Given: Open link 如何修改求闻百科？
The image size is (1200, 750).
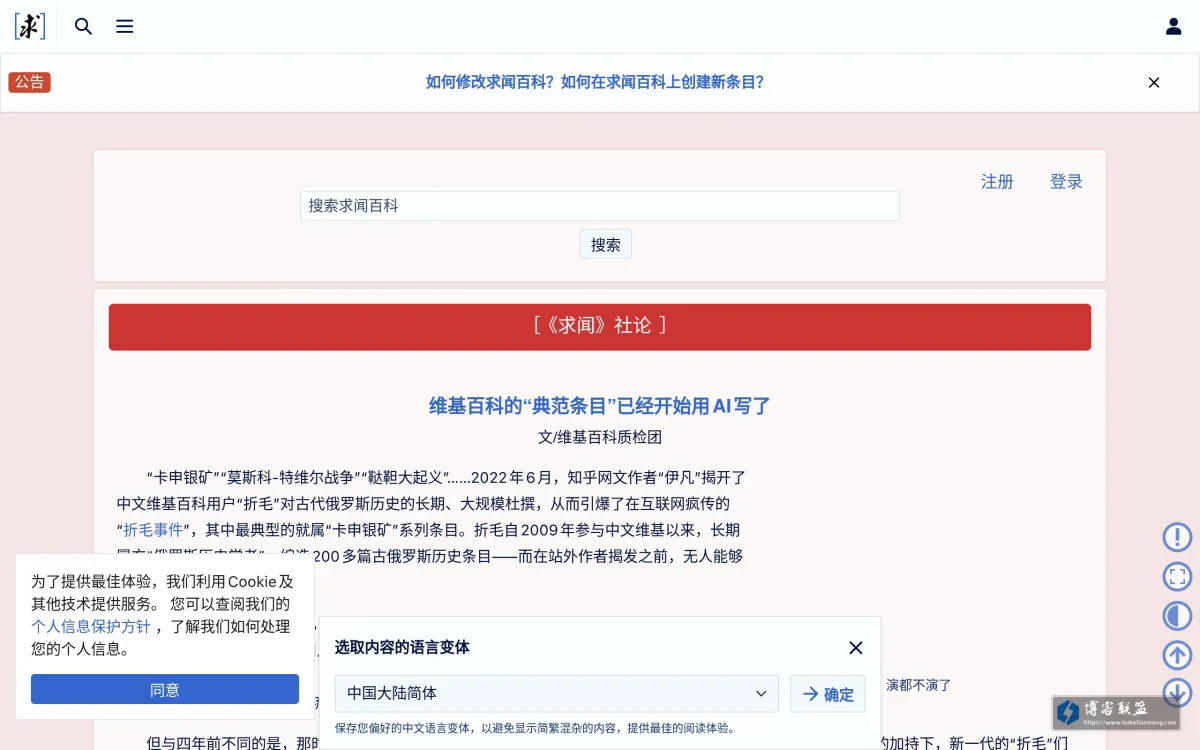Looking at the screenshot, I should click(x=490, y=82).
